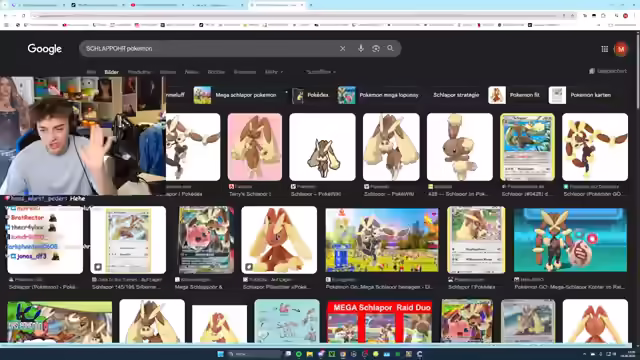Viewport: 640px width, 360px height.
Task: Open the Schlapor Plüschtier plush image
Action: point(279,240)
